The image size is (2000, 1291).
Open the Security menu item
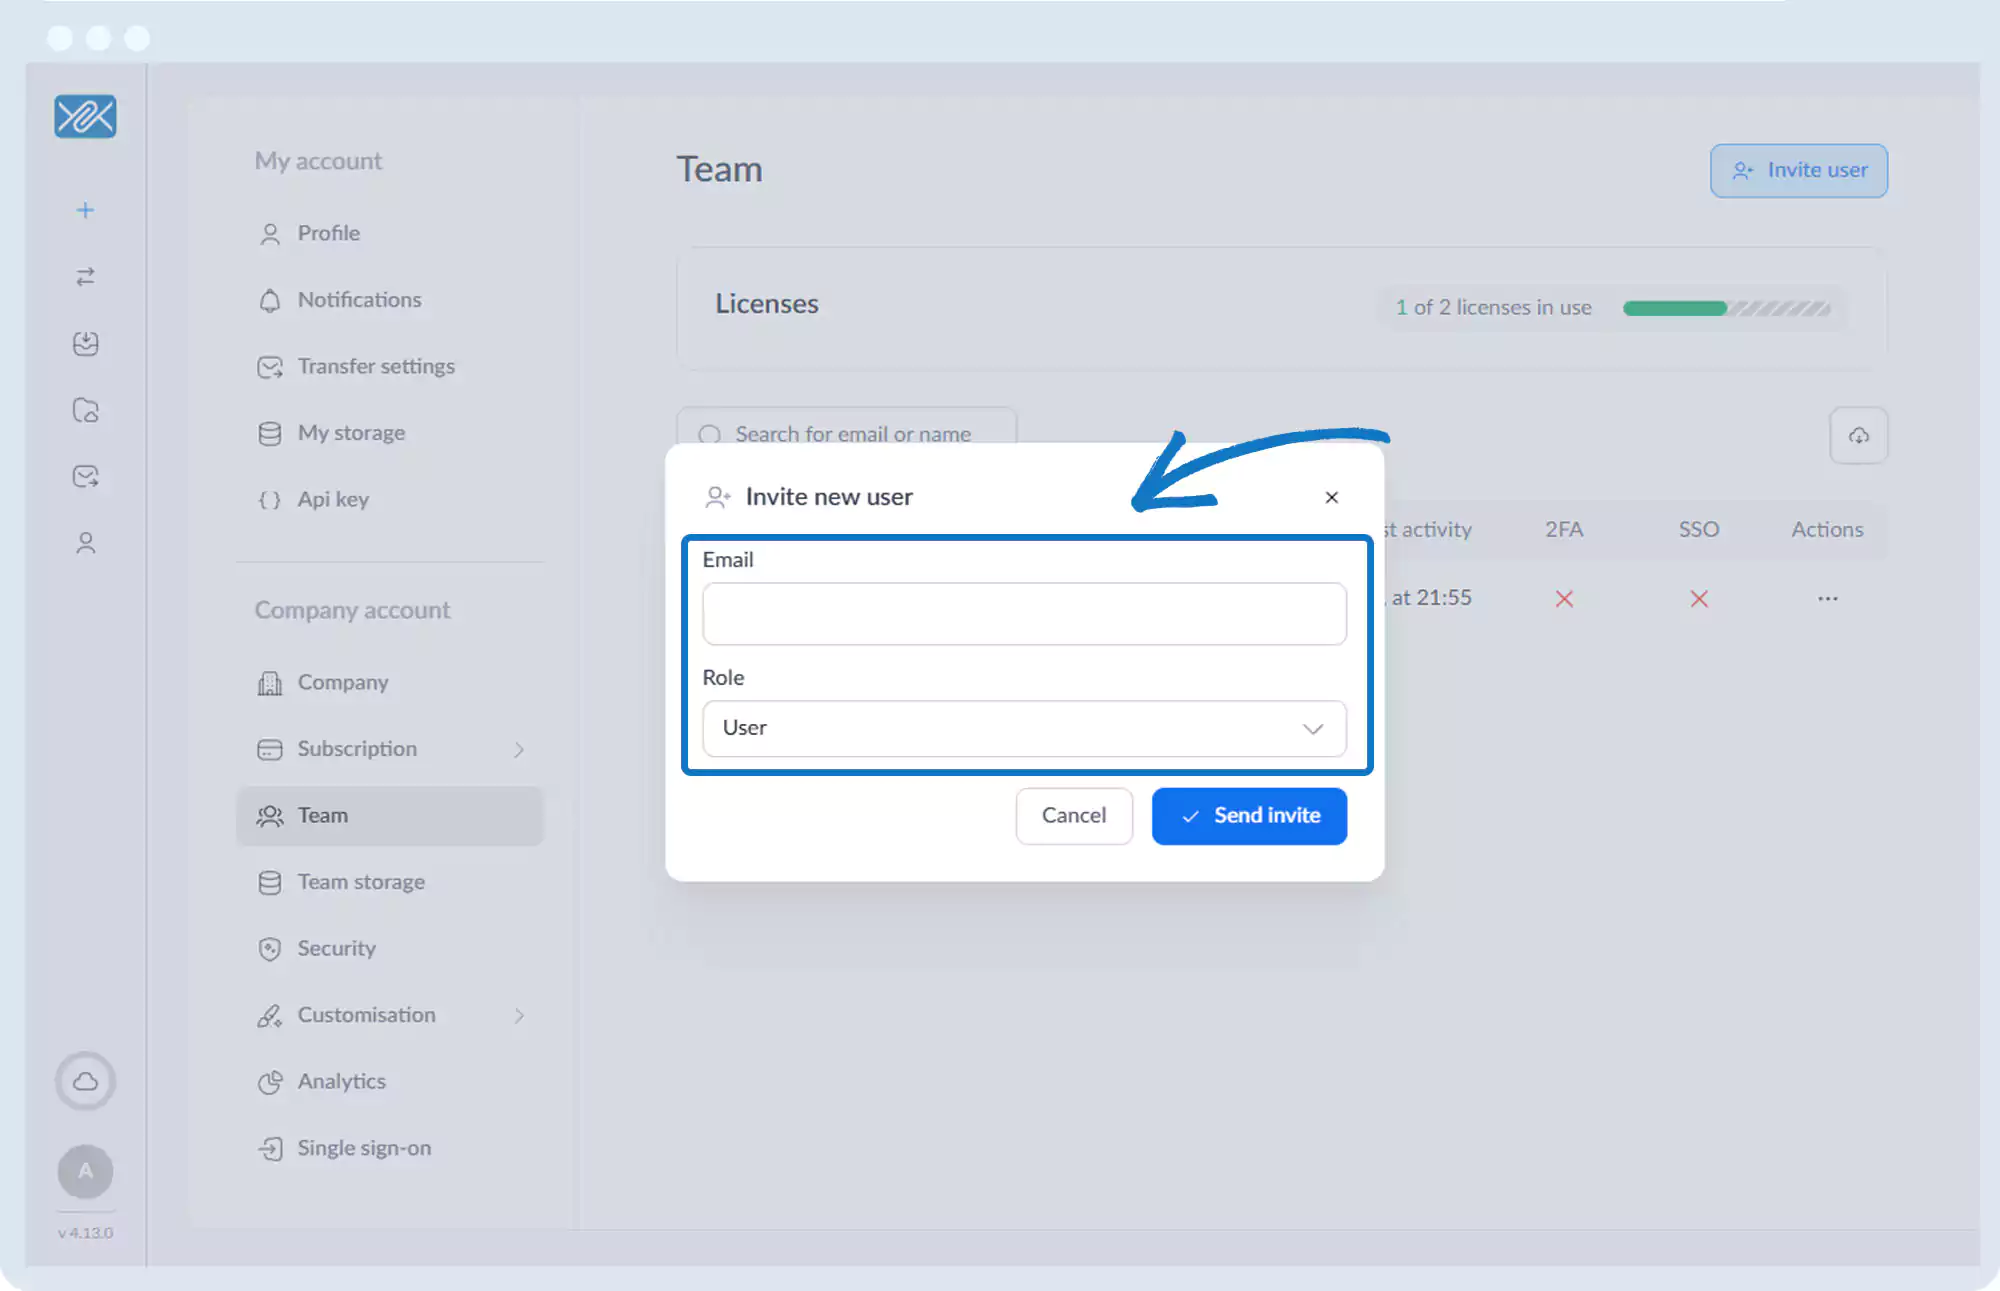pyautogui.click(x=336, y=948)
